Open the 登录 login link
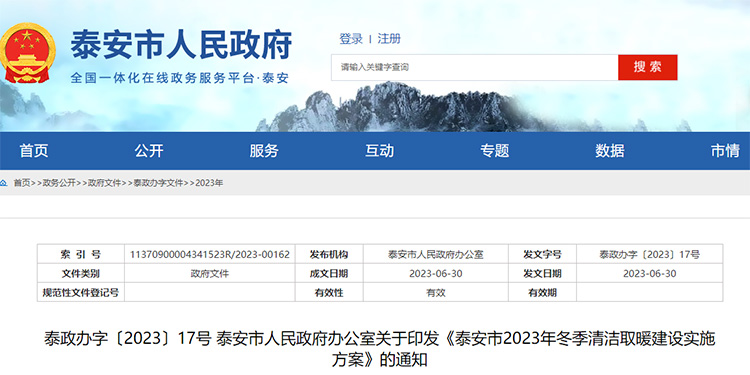750x375 pixels. point(351,39)
